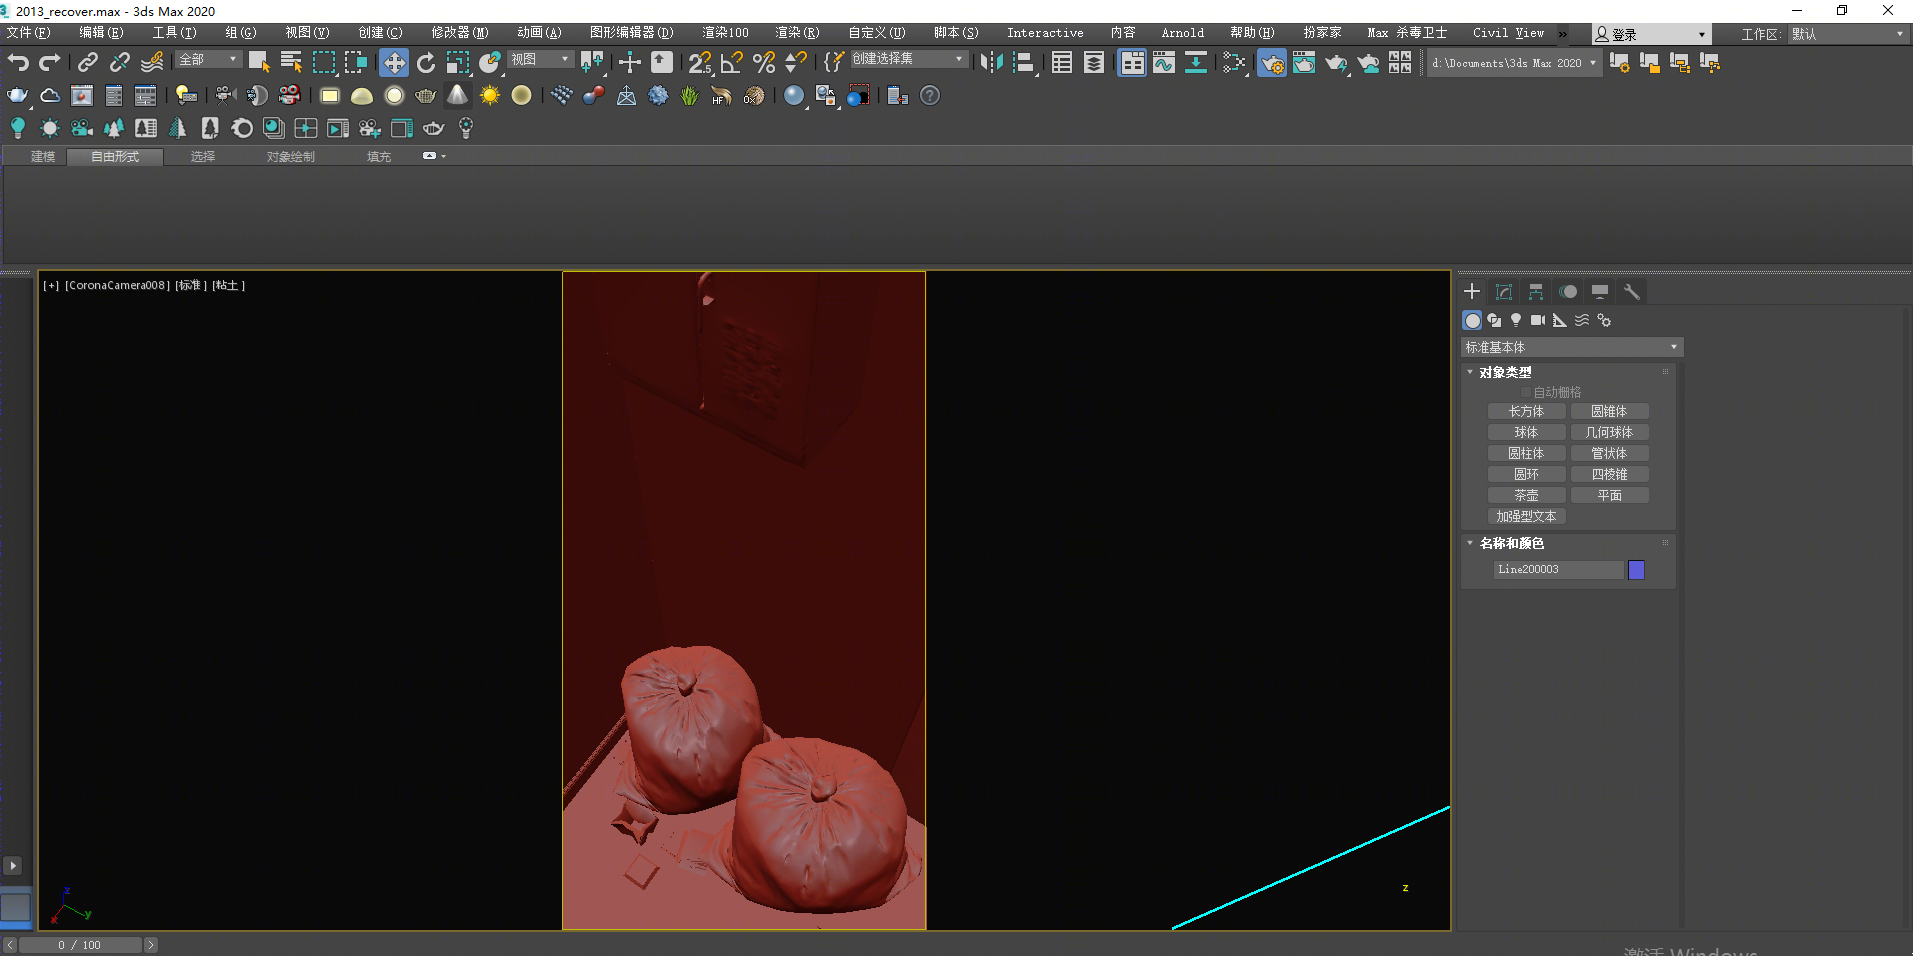Open the Lights category in the command panel
1913x956 pixels.
pos(1516,320)
